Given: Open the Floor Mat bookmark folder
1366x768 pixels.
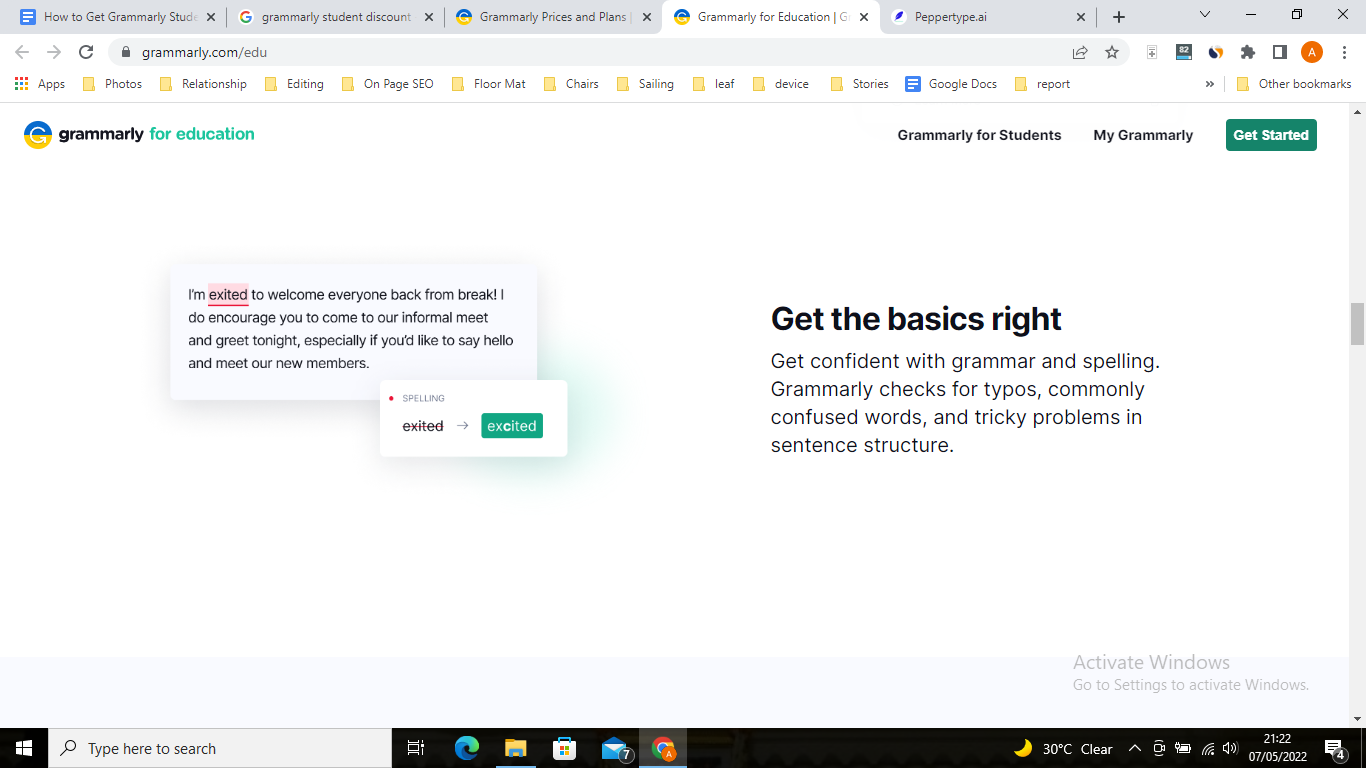Looking at the screenshot, I should pyautogui.click(x=489, y=84).
